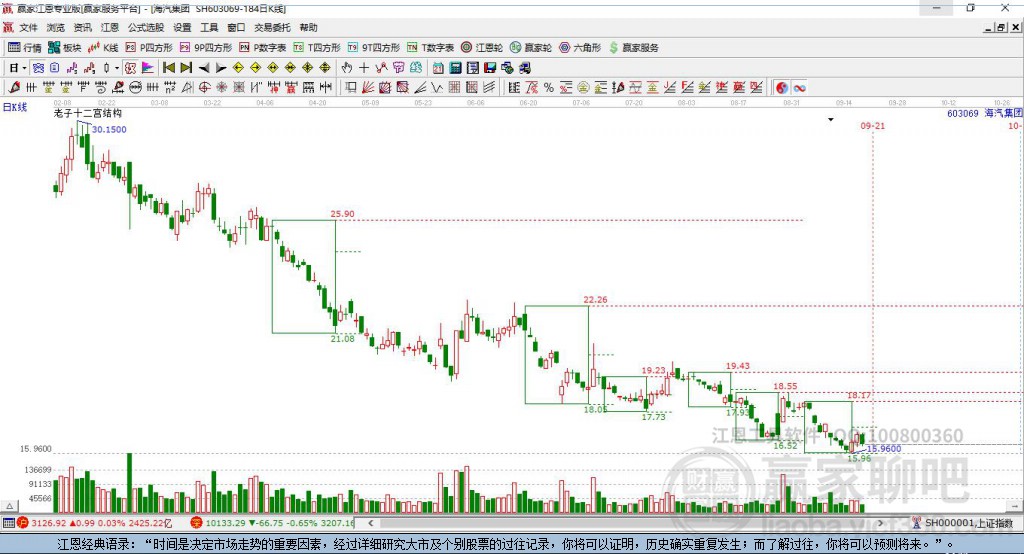
Task: Click the 深 index value 10133.29
Action: point(226,523)
